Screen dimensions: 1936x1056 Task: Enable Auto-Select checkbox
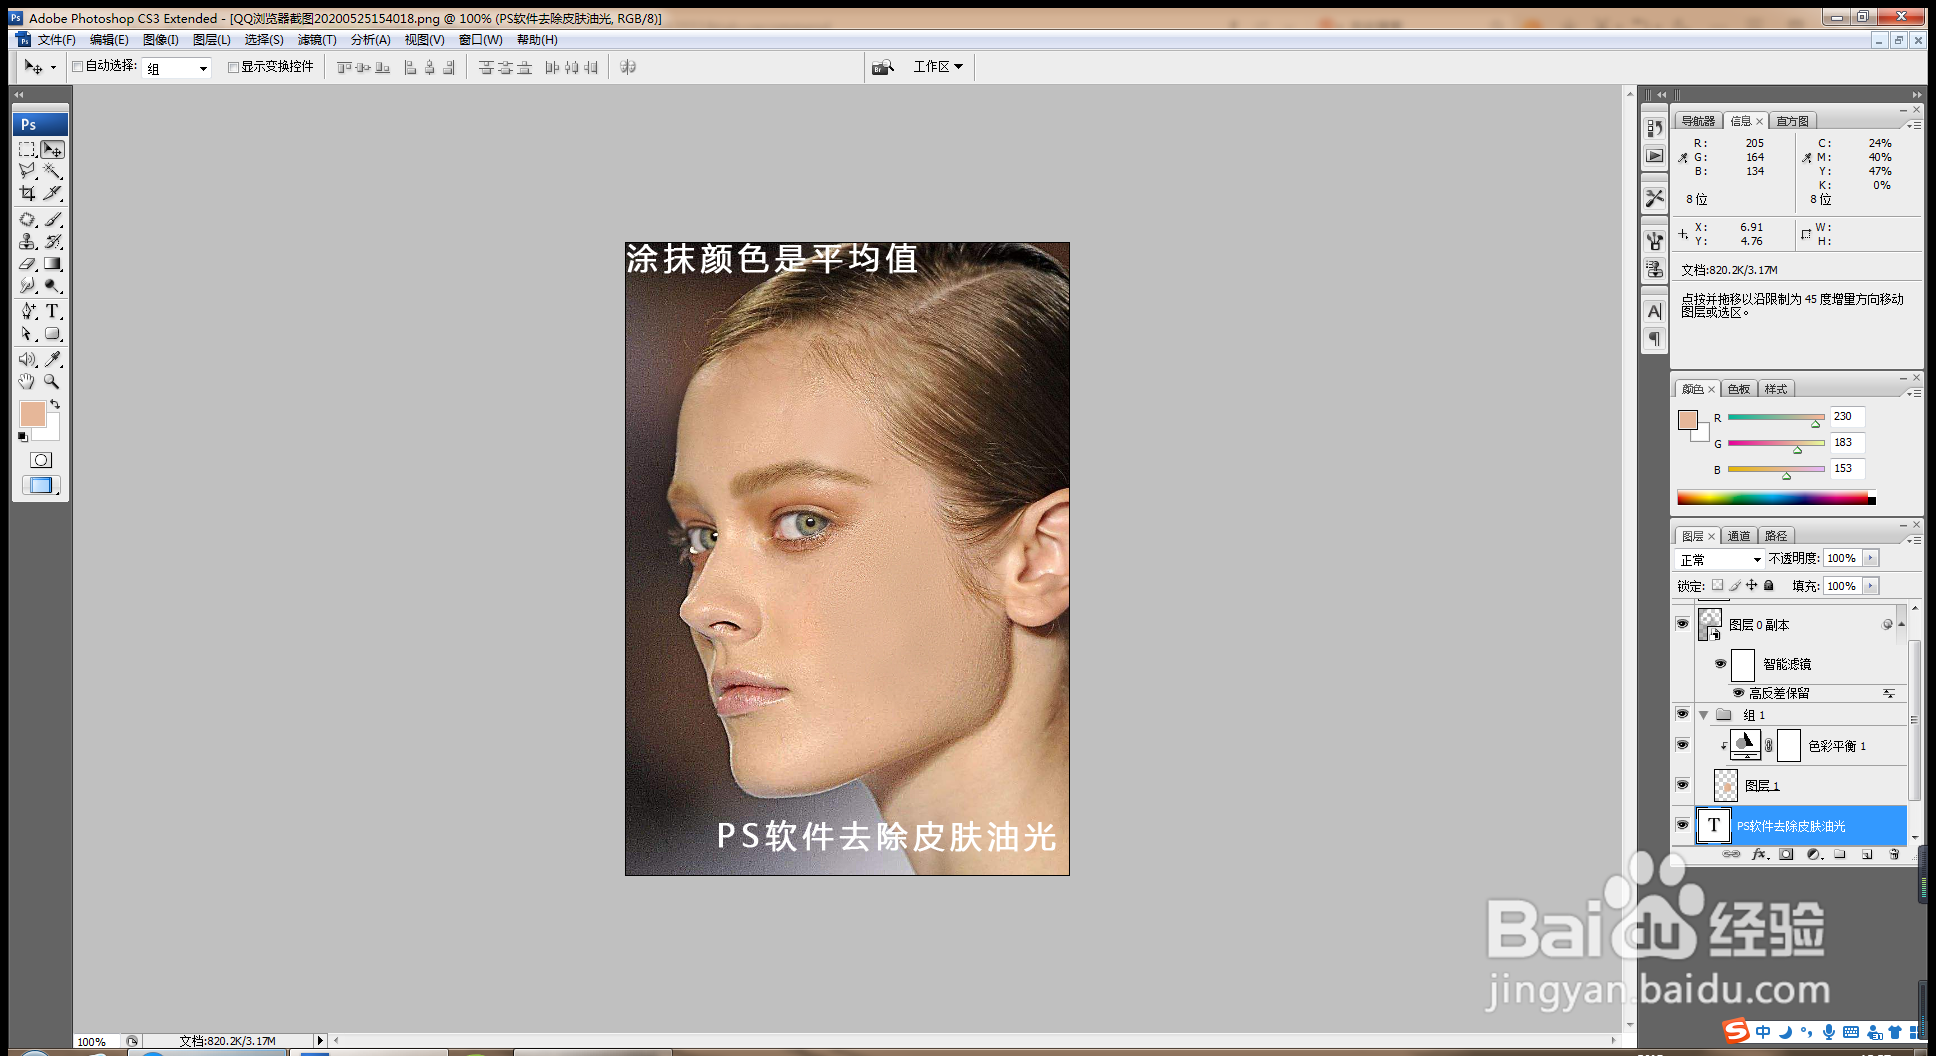click(77, 67)
